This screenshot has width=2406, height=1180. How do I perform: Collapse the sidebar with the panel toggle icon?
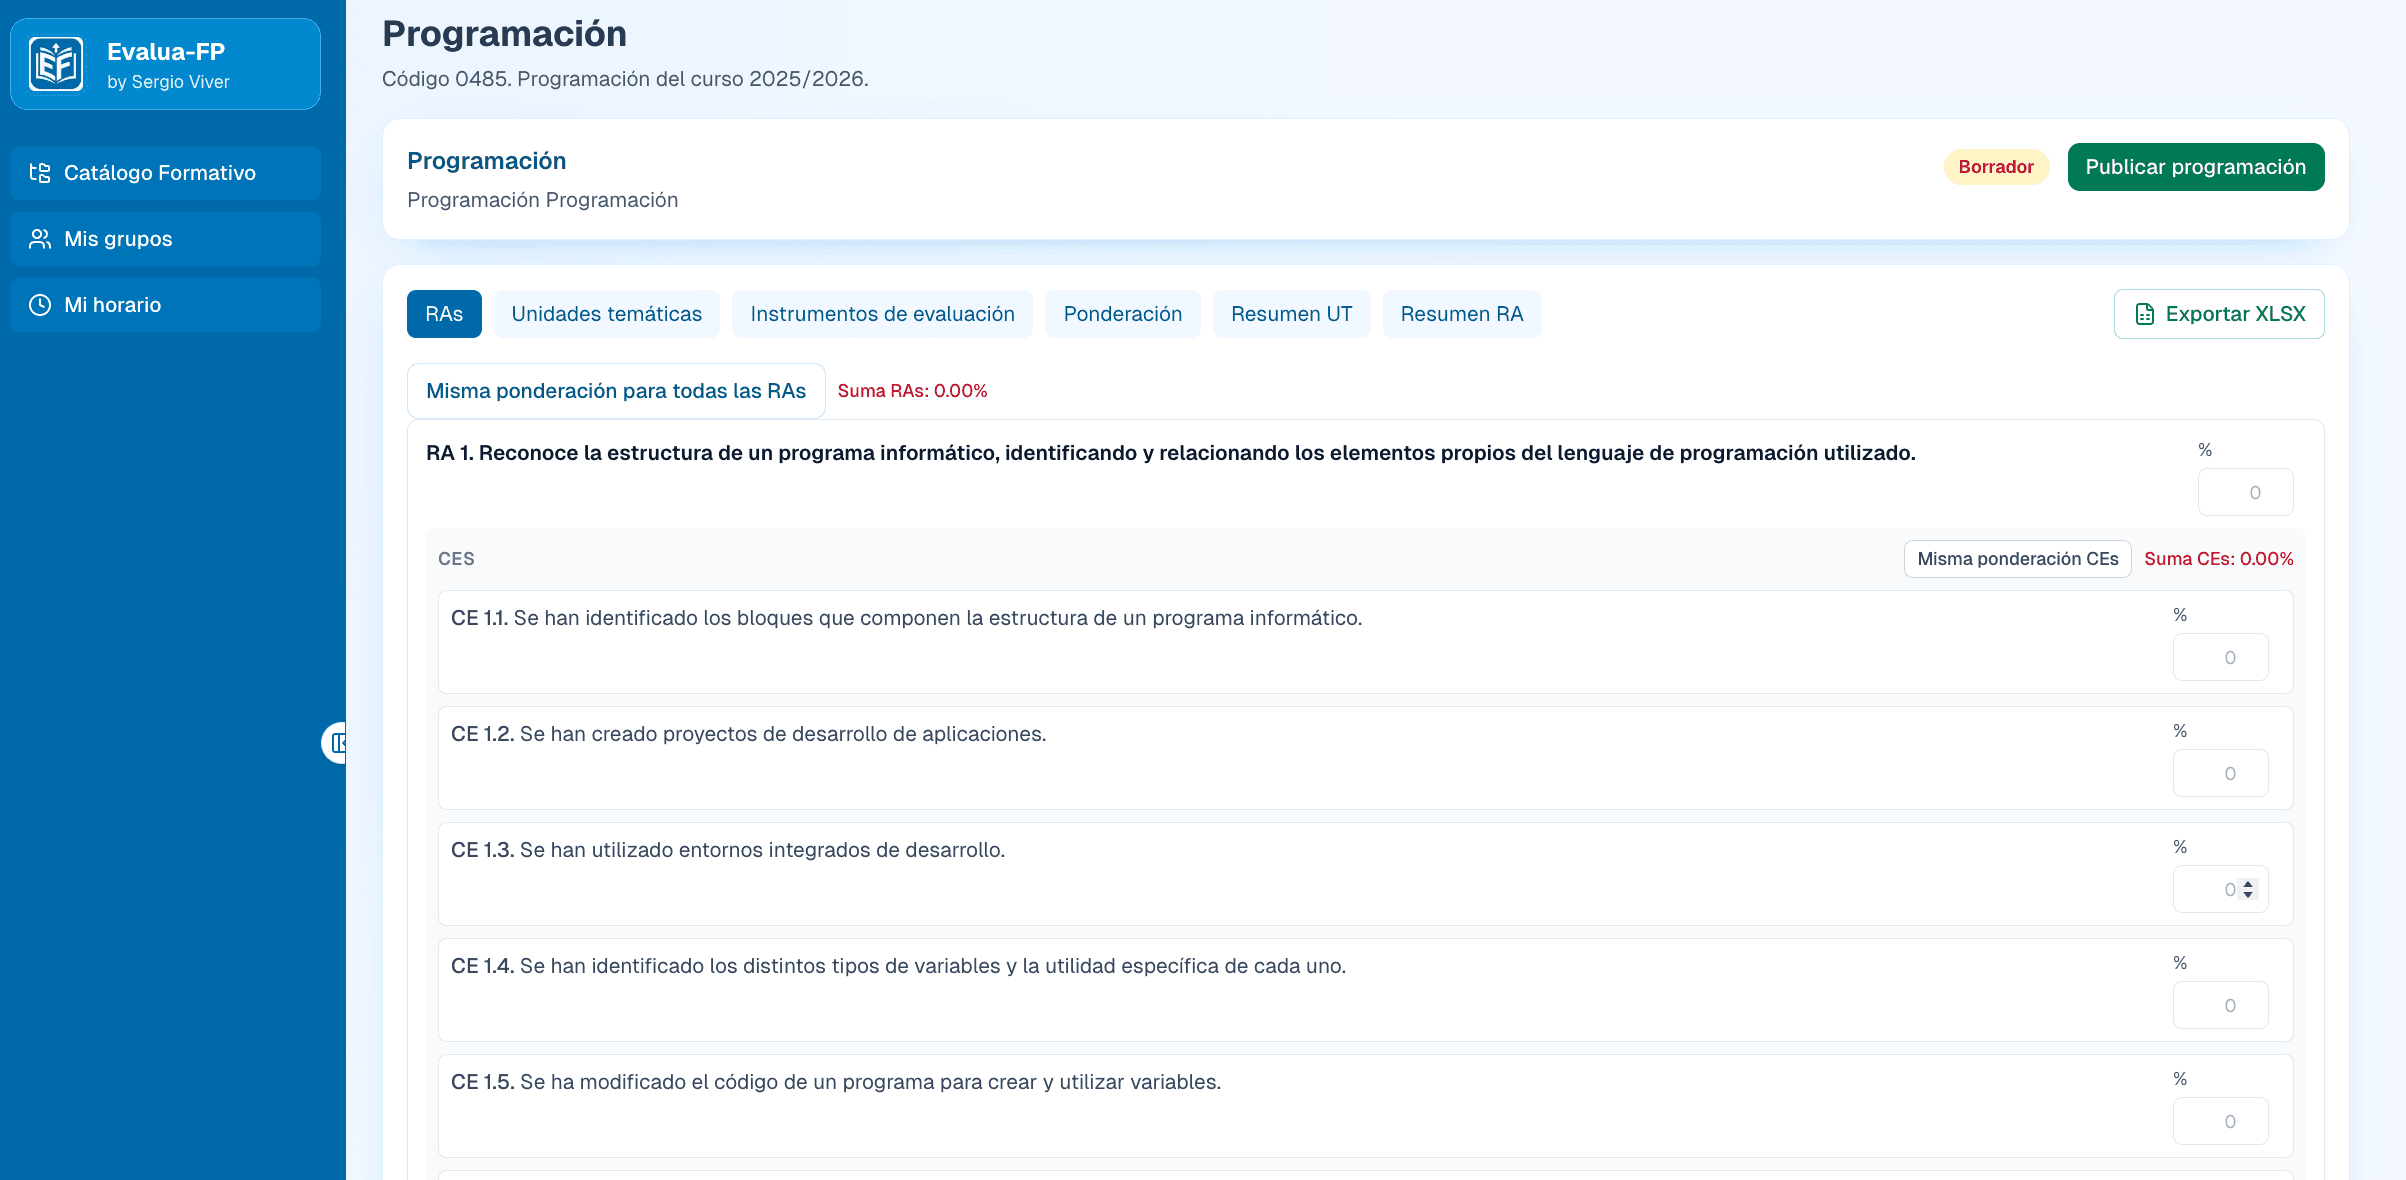[337, 743]
